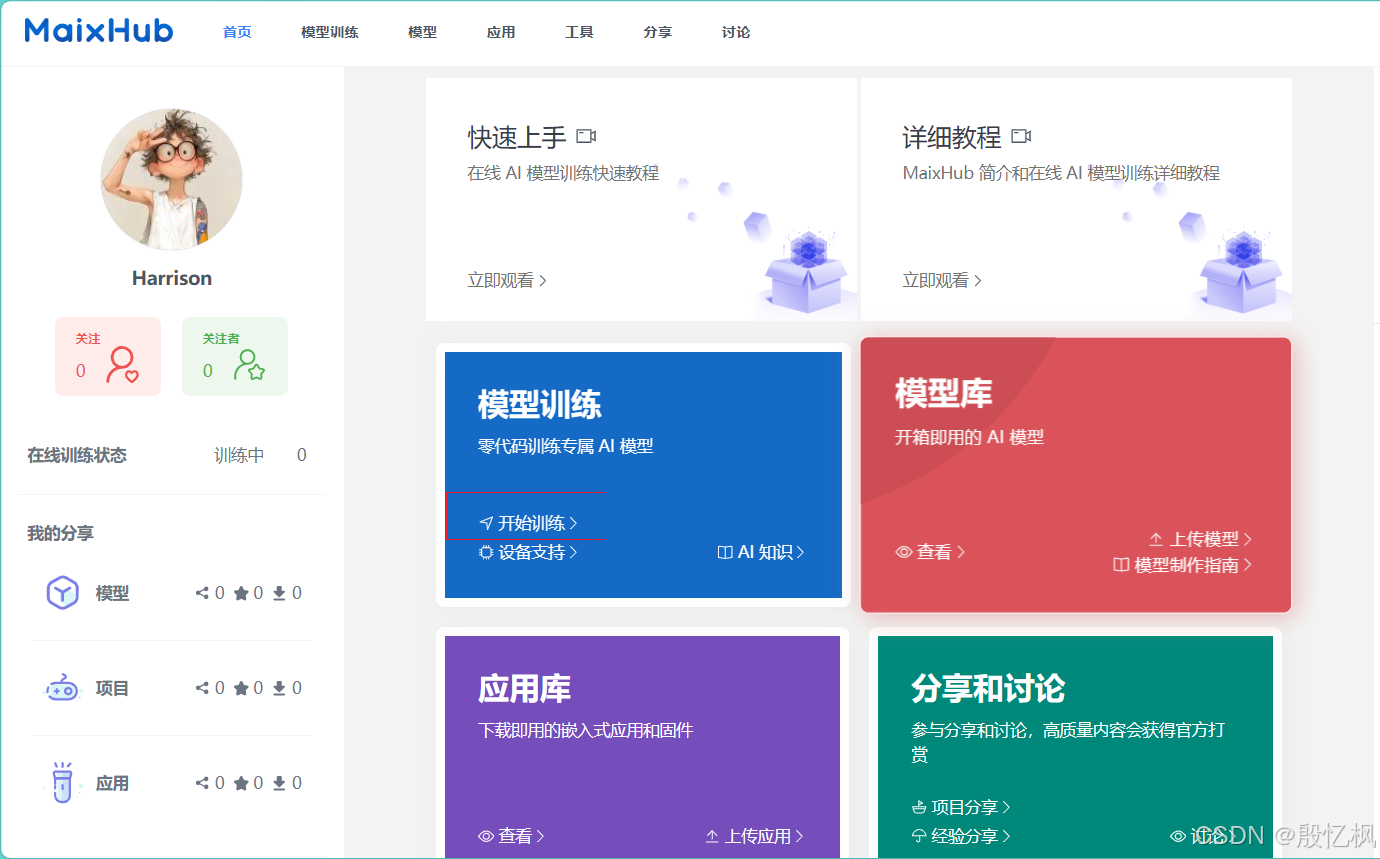Click the text "在线 AI 模型训练快速教程"

563,173
